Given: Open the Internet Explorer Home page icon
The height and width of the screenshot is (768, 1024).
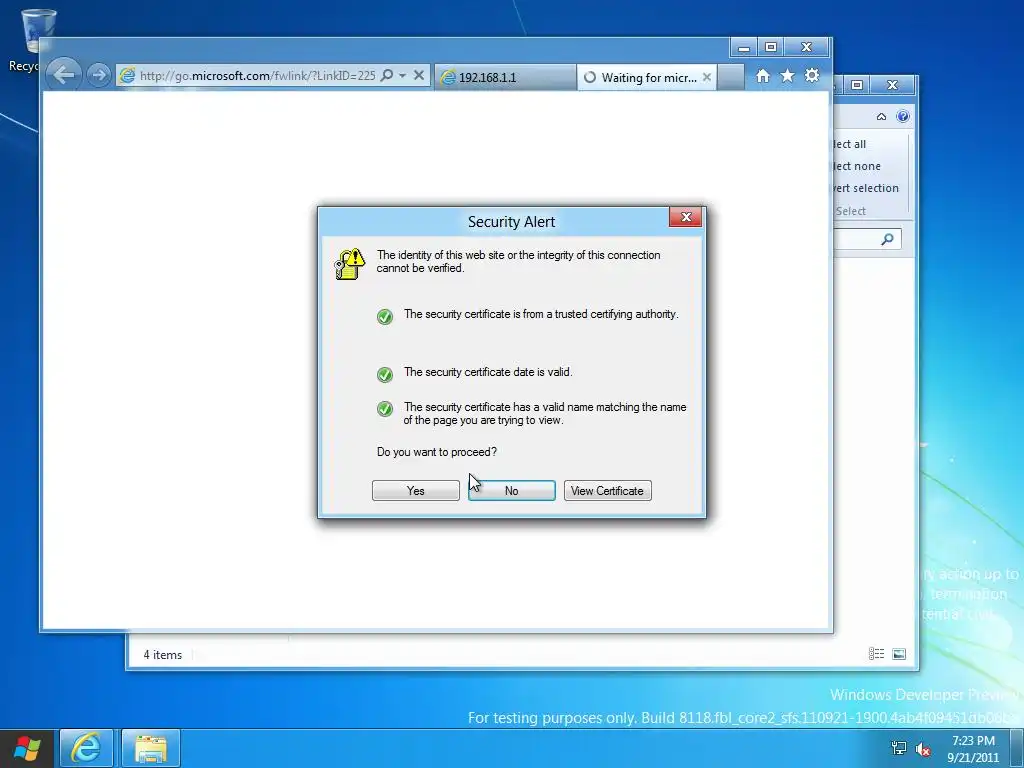Looking at the screenshot, I should pos(763,76).
